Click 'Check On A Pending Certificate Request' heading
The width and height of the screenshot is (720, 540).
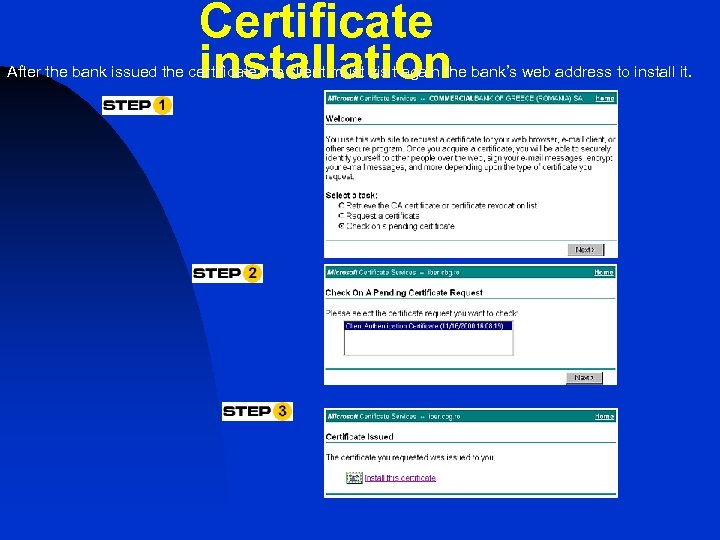(x=404, y=292)
